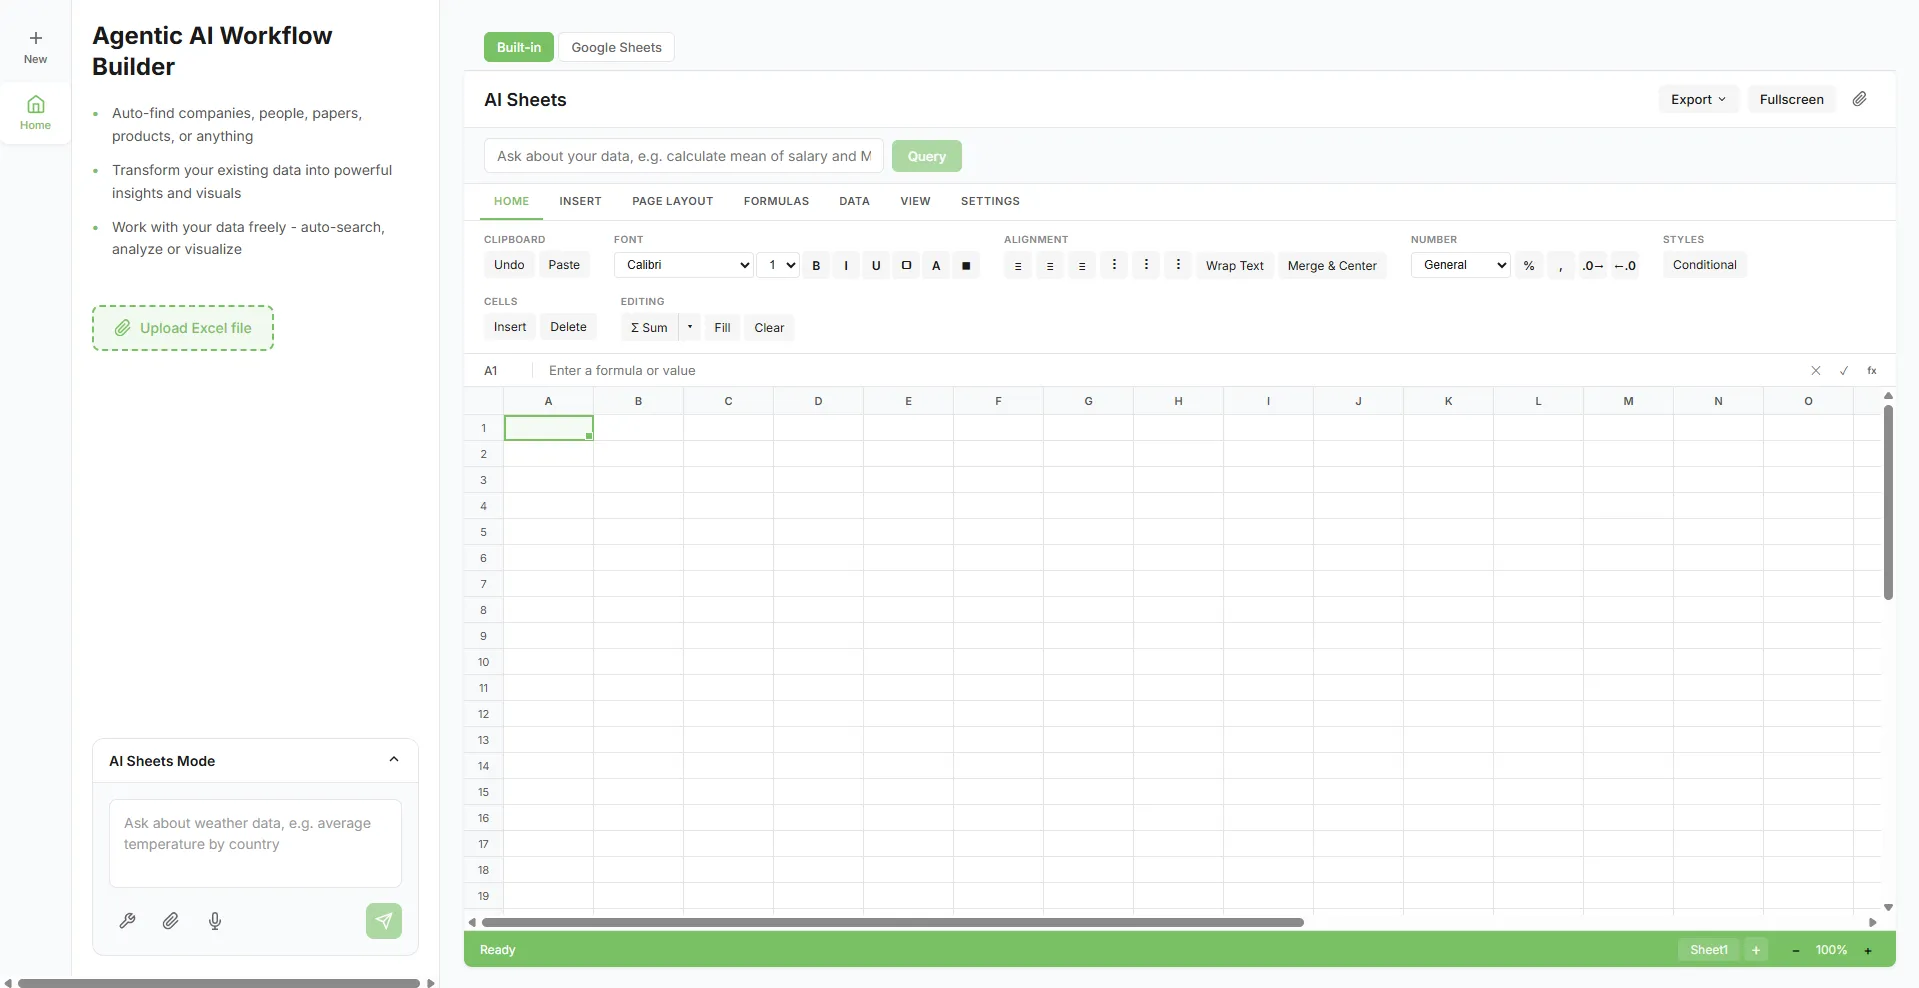Click the Upload Excel file button
The height and width of the screenshot is (988, 1919).
[x=182, y=327]
